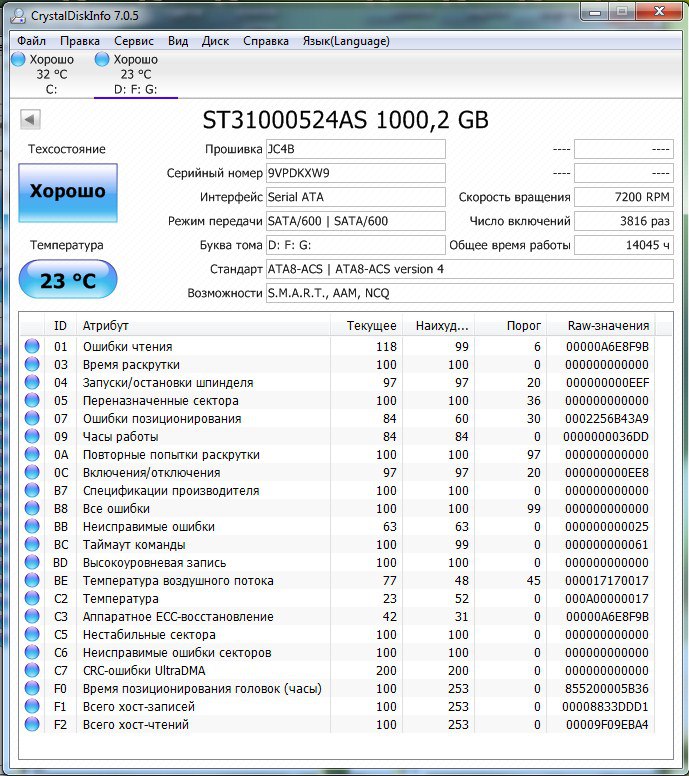The width and height of the screenshot is (689, 776).
Task: Click status orb of Неисправимые ошибки секторов row
Action: (x=32, y=652)
